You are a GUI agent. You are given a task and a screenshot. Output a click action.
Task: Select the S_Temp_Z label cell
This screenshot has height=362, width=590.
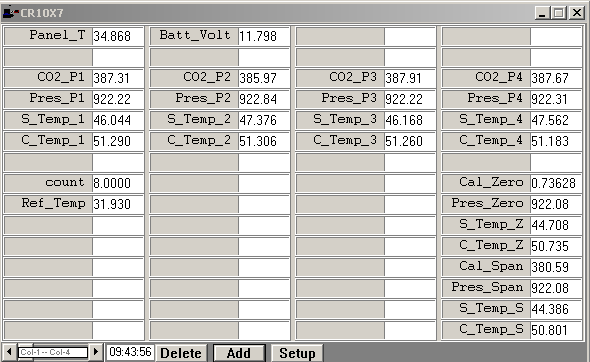(x=486, y=225)
